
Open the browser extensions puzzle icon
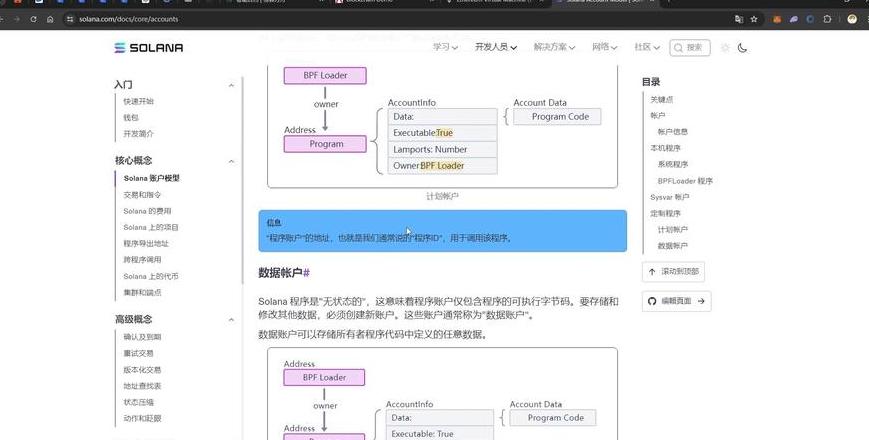tap(827, 19)
